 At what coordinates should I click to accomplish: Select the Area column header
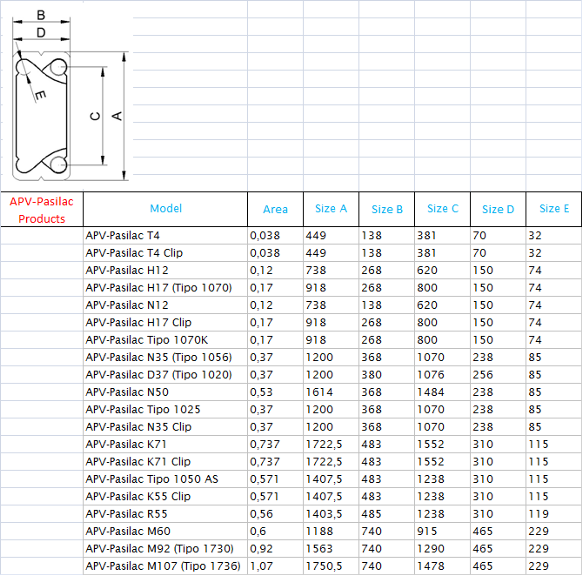coord(275,209)
